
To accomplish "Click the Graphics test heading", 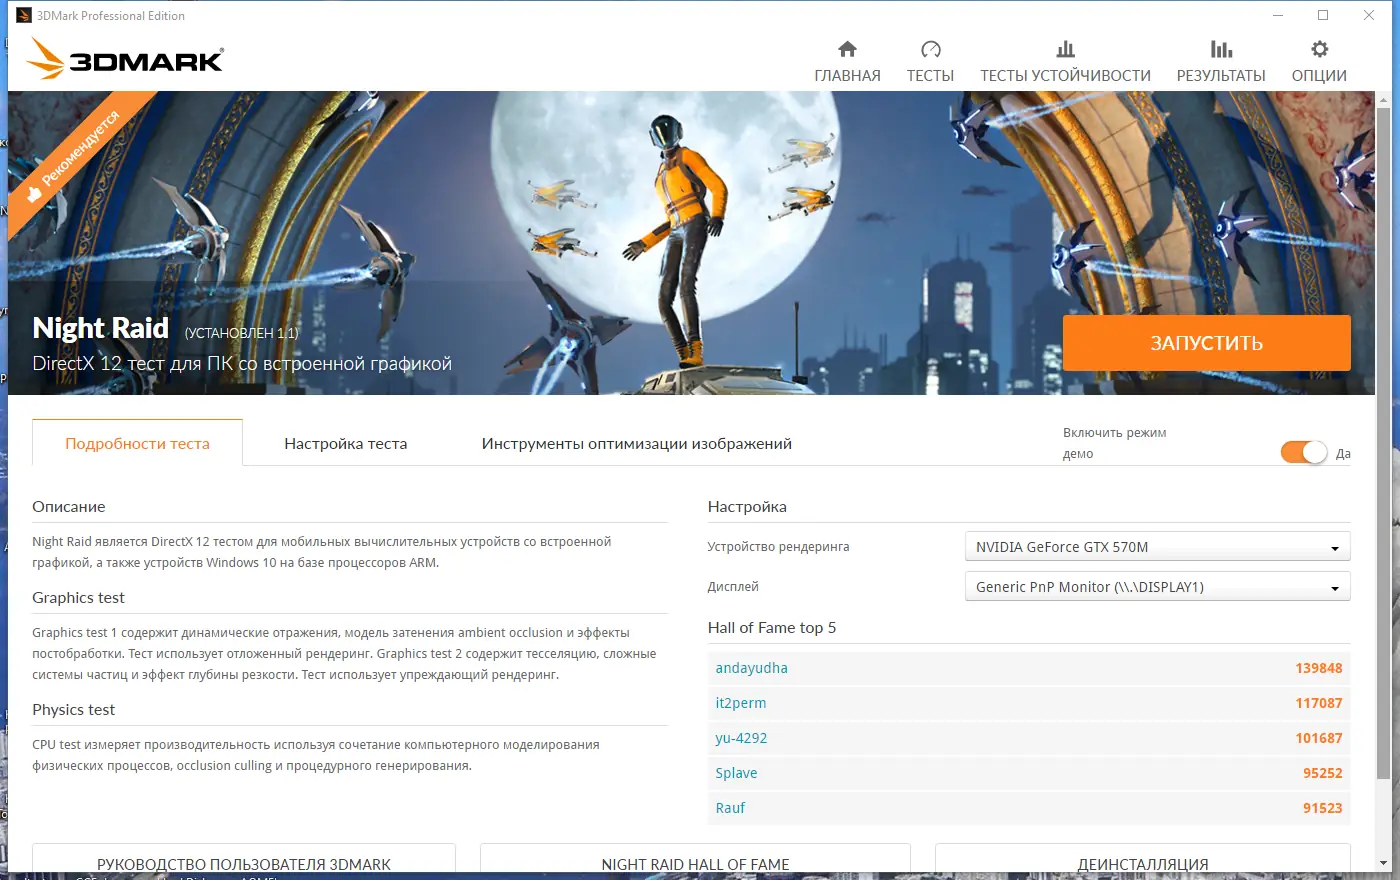I will 78,598.
